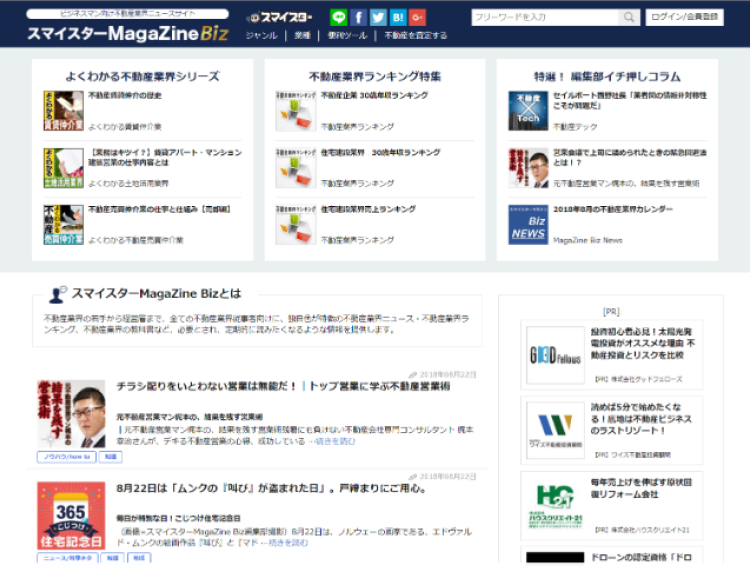Viewport: 750px width, 568px height.
Task: Click 続きを読む under the ムンク article
Action: (288, 543)
